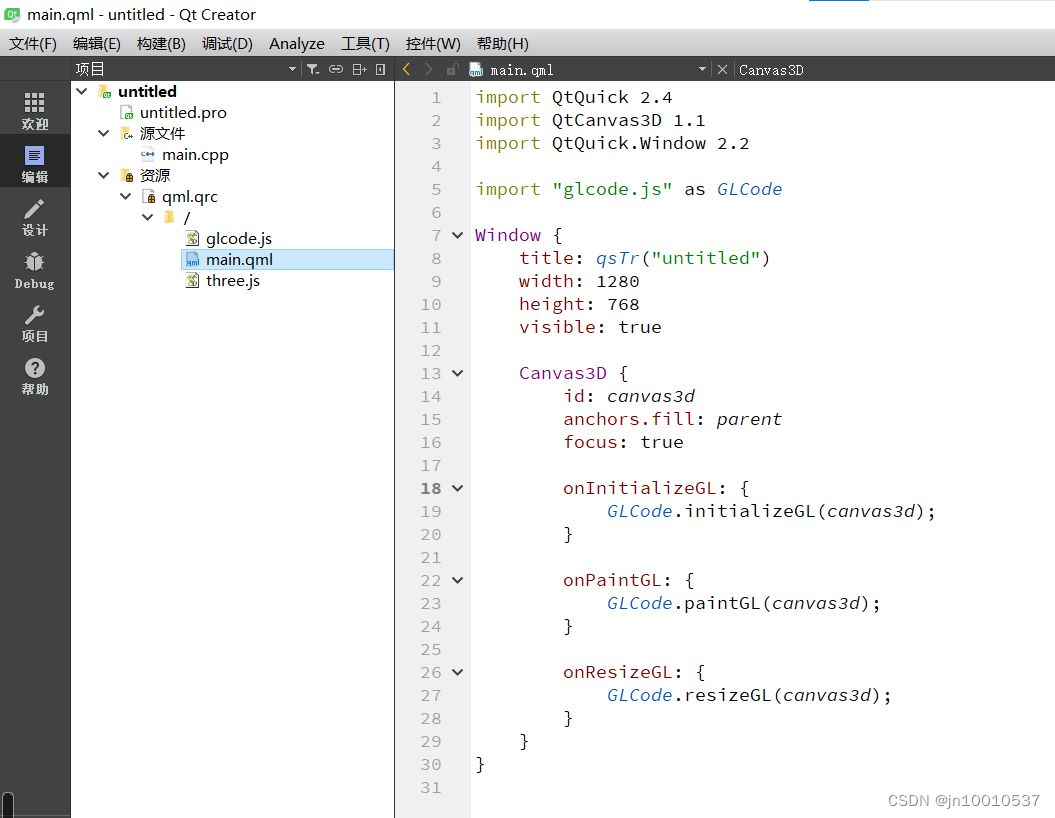The height and width of the screenshot is (818, 1055).
Task: Open the 调试(D) menu
Action: point(227,44)
